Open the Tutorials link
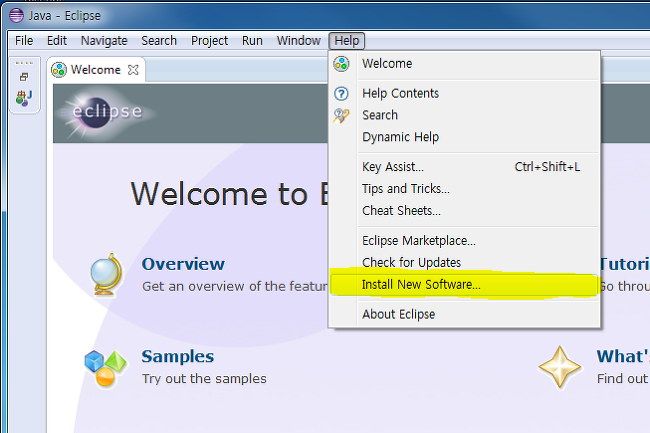 point(625,264)
